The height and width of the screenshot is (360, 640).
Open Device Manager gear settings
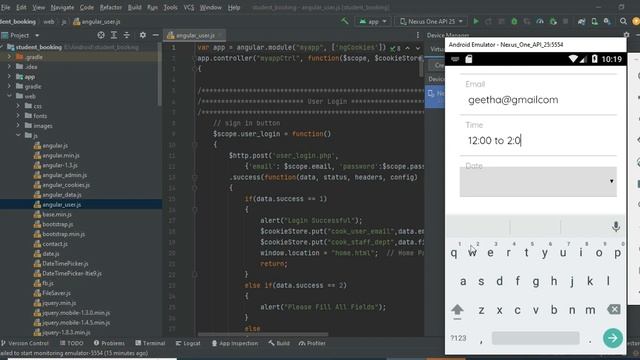(627, 35)
